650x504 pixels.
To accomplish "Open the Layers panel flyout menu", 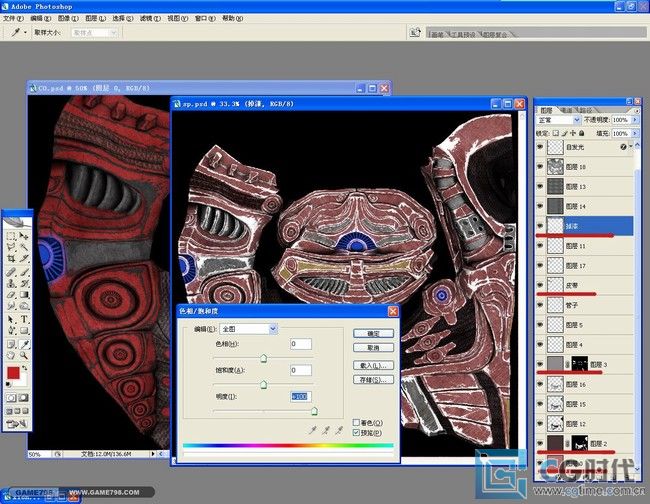I will coord(637,110).
